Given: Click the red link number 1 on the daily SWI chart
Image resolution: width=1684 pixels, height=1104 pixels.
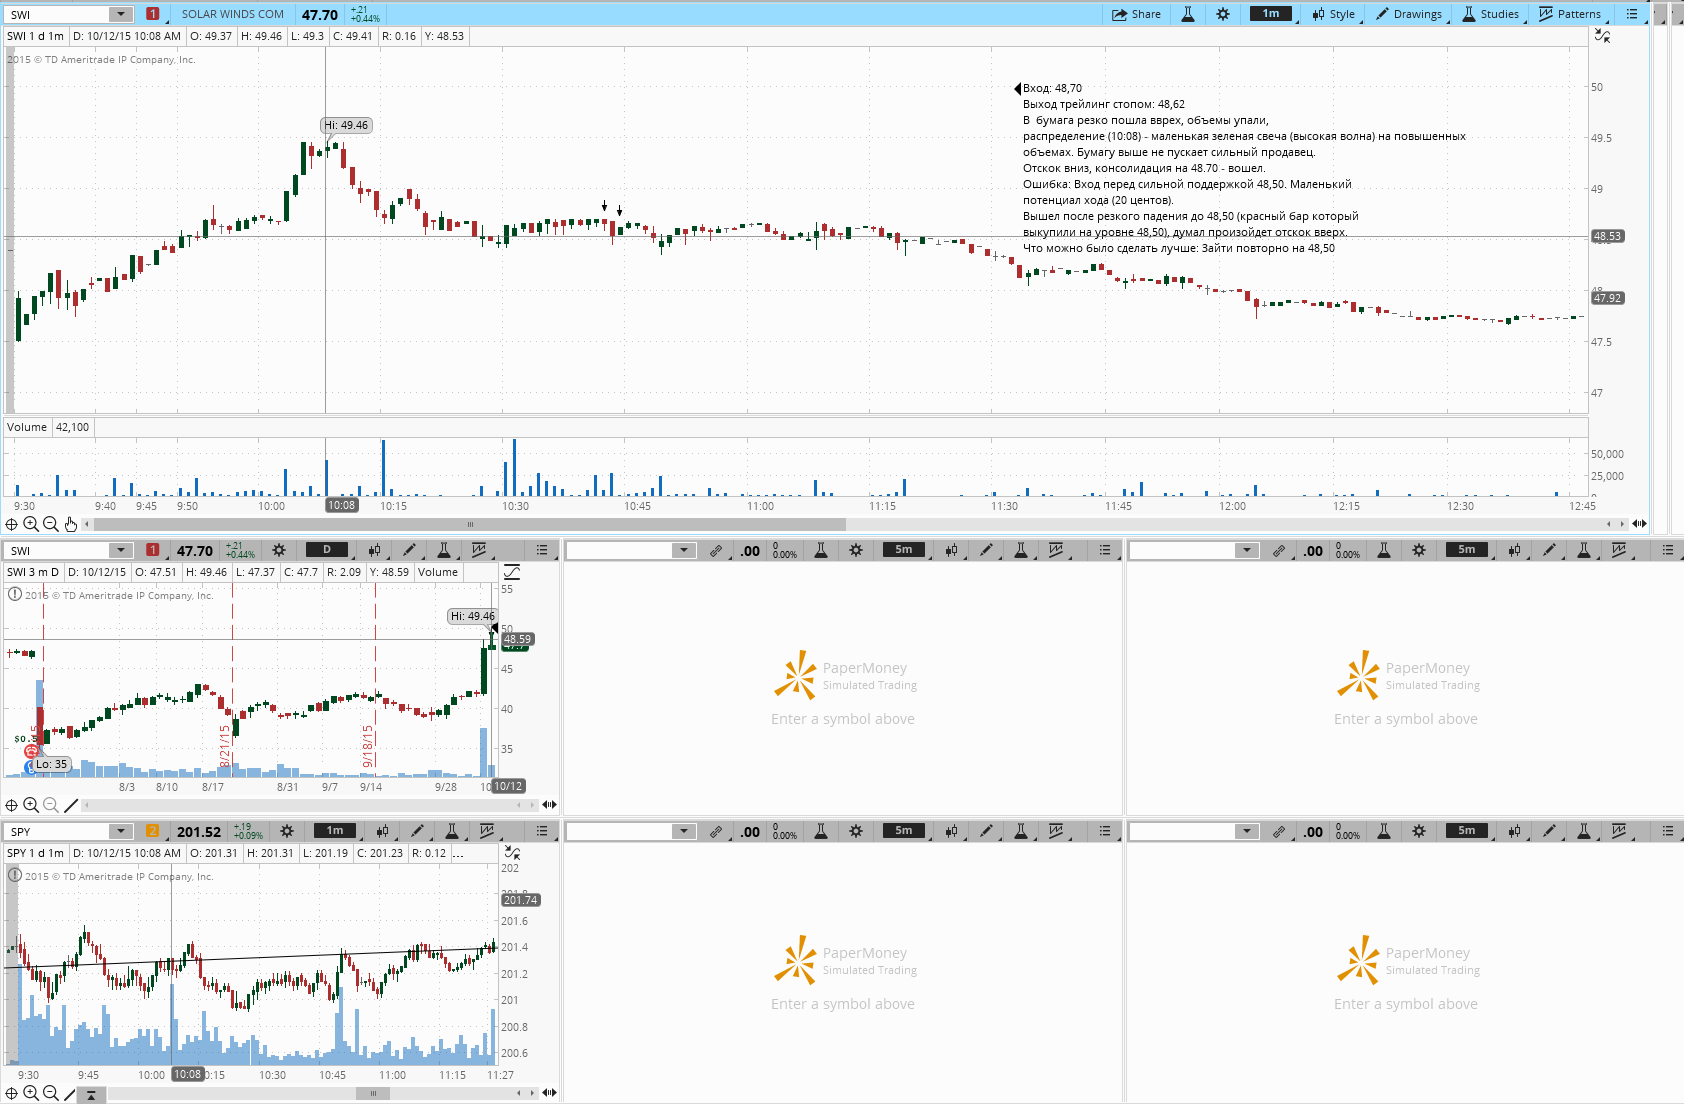Looking at the screenshot, I should 152,550.
